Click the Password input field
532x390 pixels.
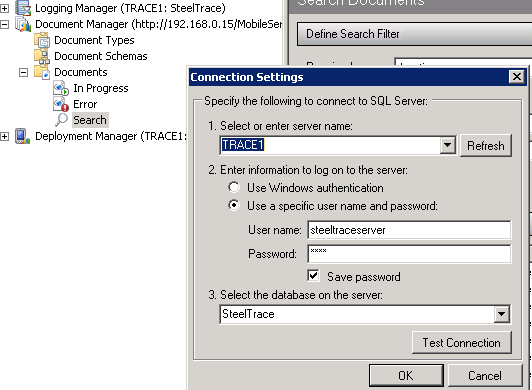(x=409, y=254)
